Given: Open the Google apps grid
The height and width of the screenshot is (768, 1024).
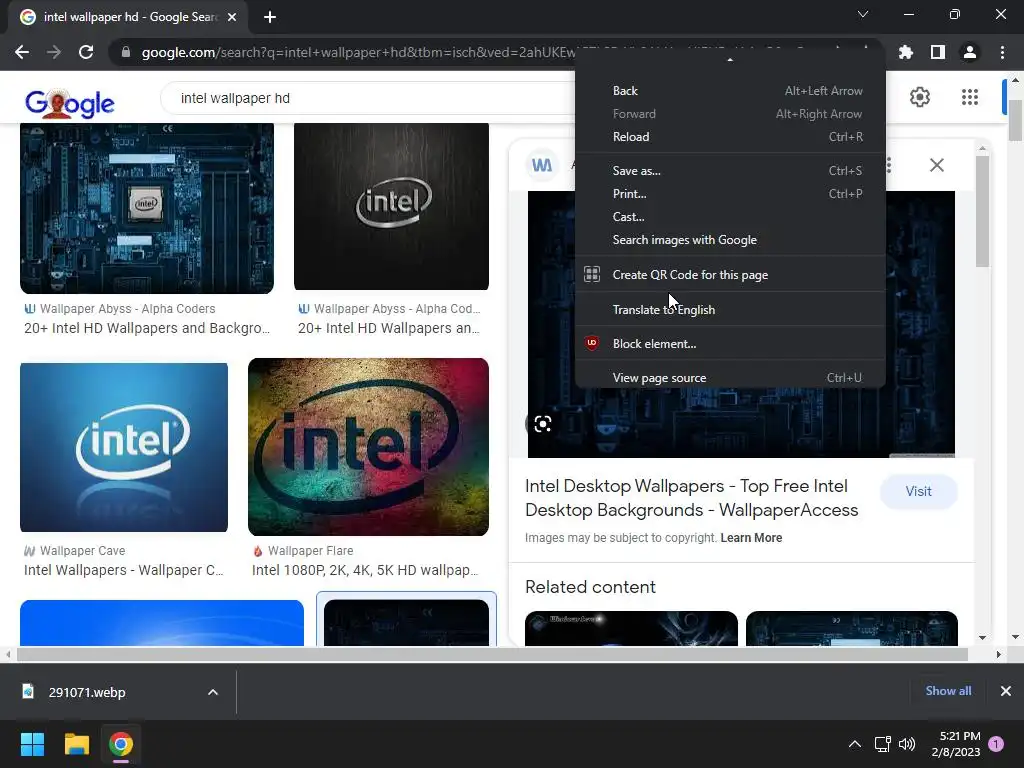Looking at the screenshot, I should click(970, 97).
